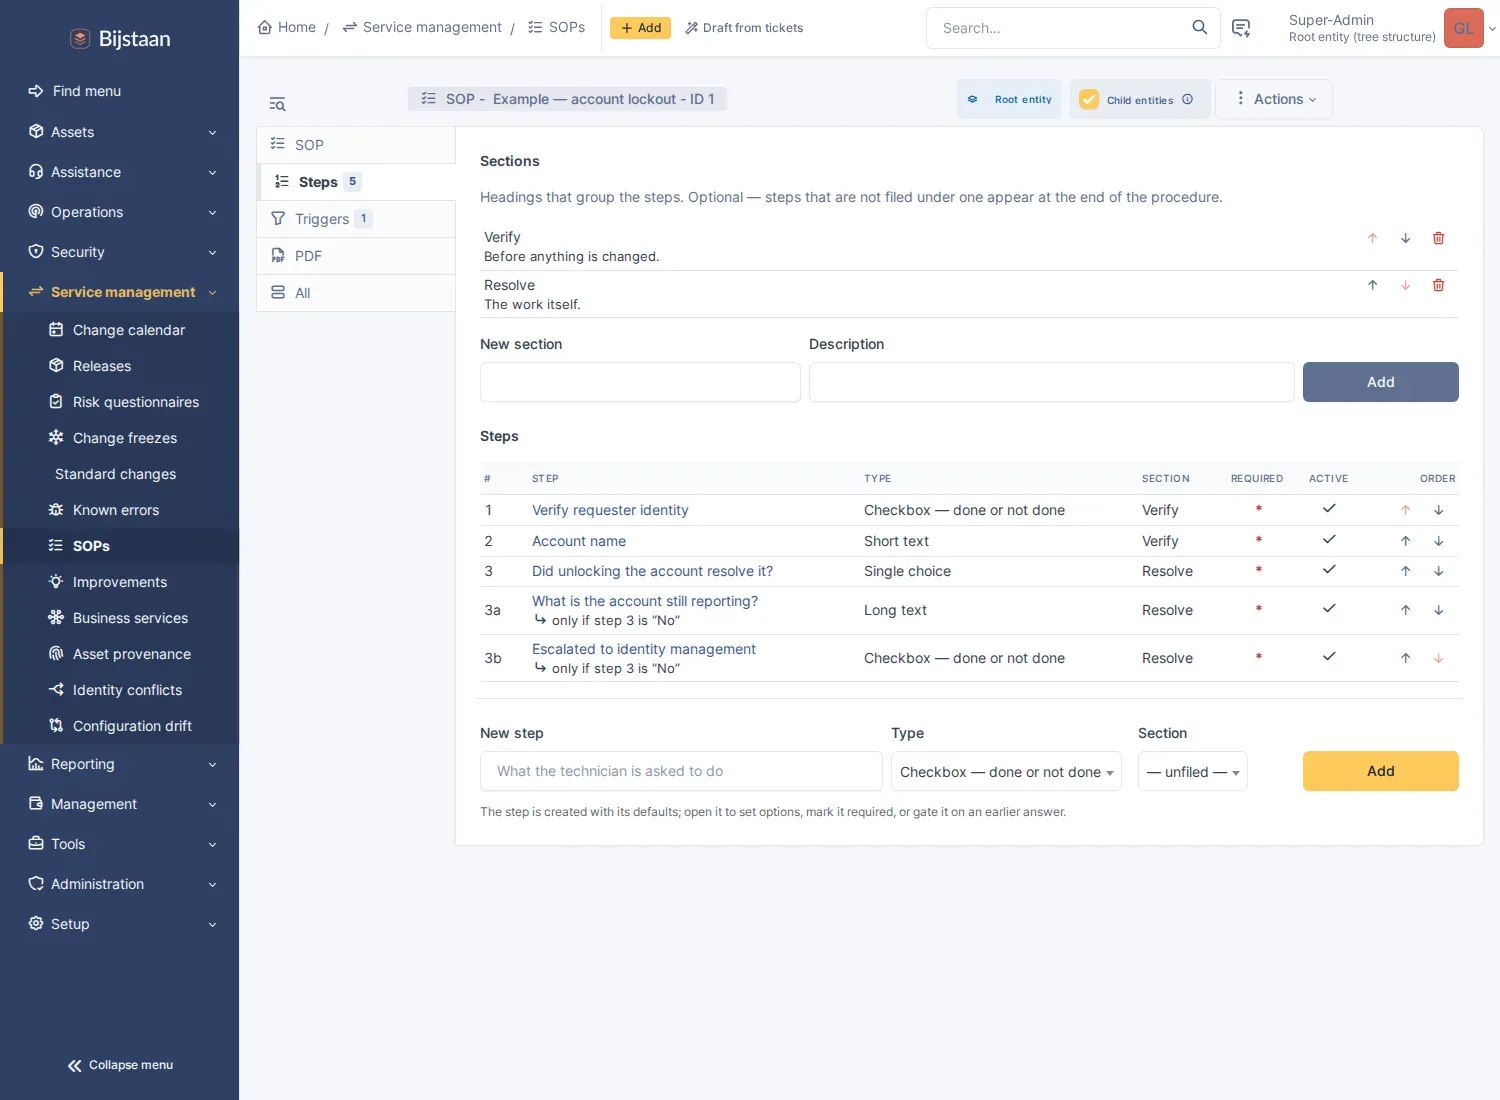Click the yellow Add step button
This screenshot has height=1100, width=1500.
[x=1380, y=771]
